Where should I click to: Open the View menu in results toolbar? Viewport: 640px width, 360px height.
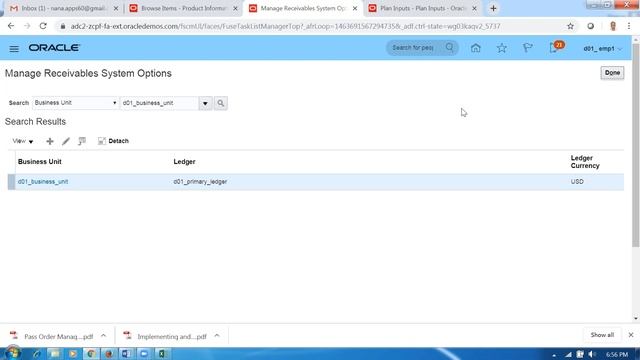23,141
